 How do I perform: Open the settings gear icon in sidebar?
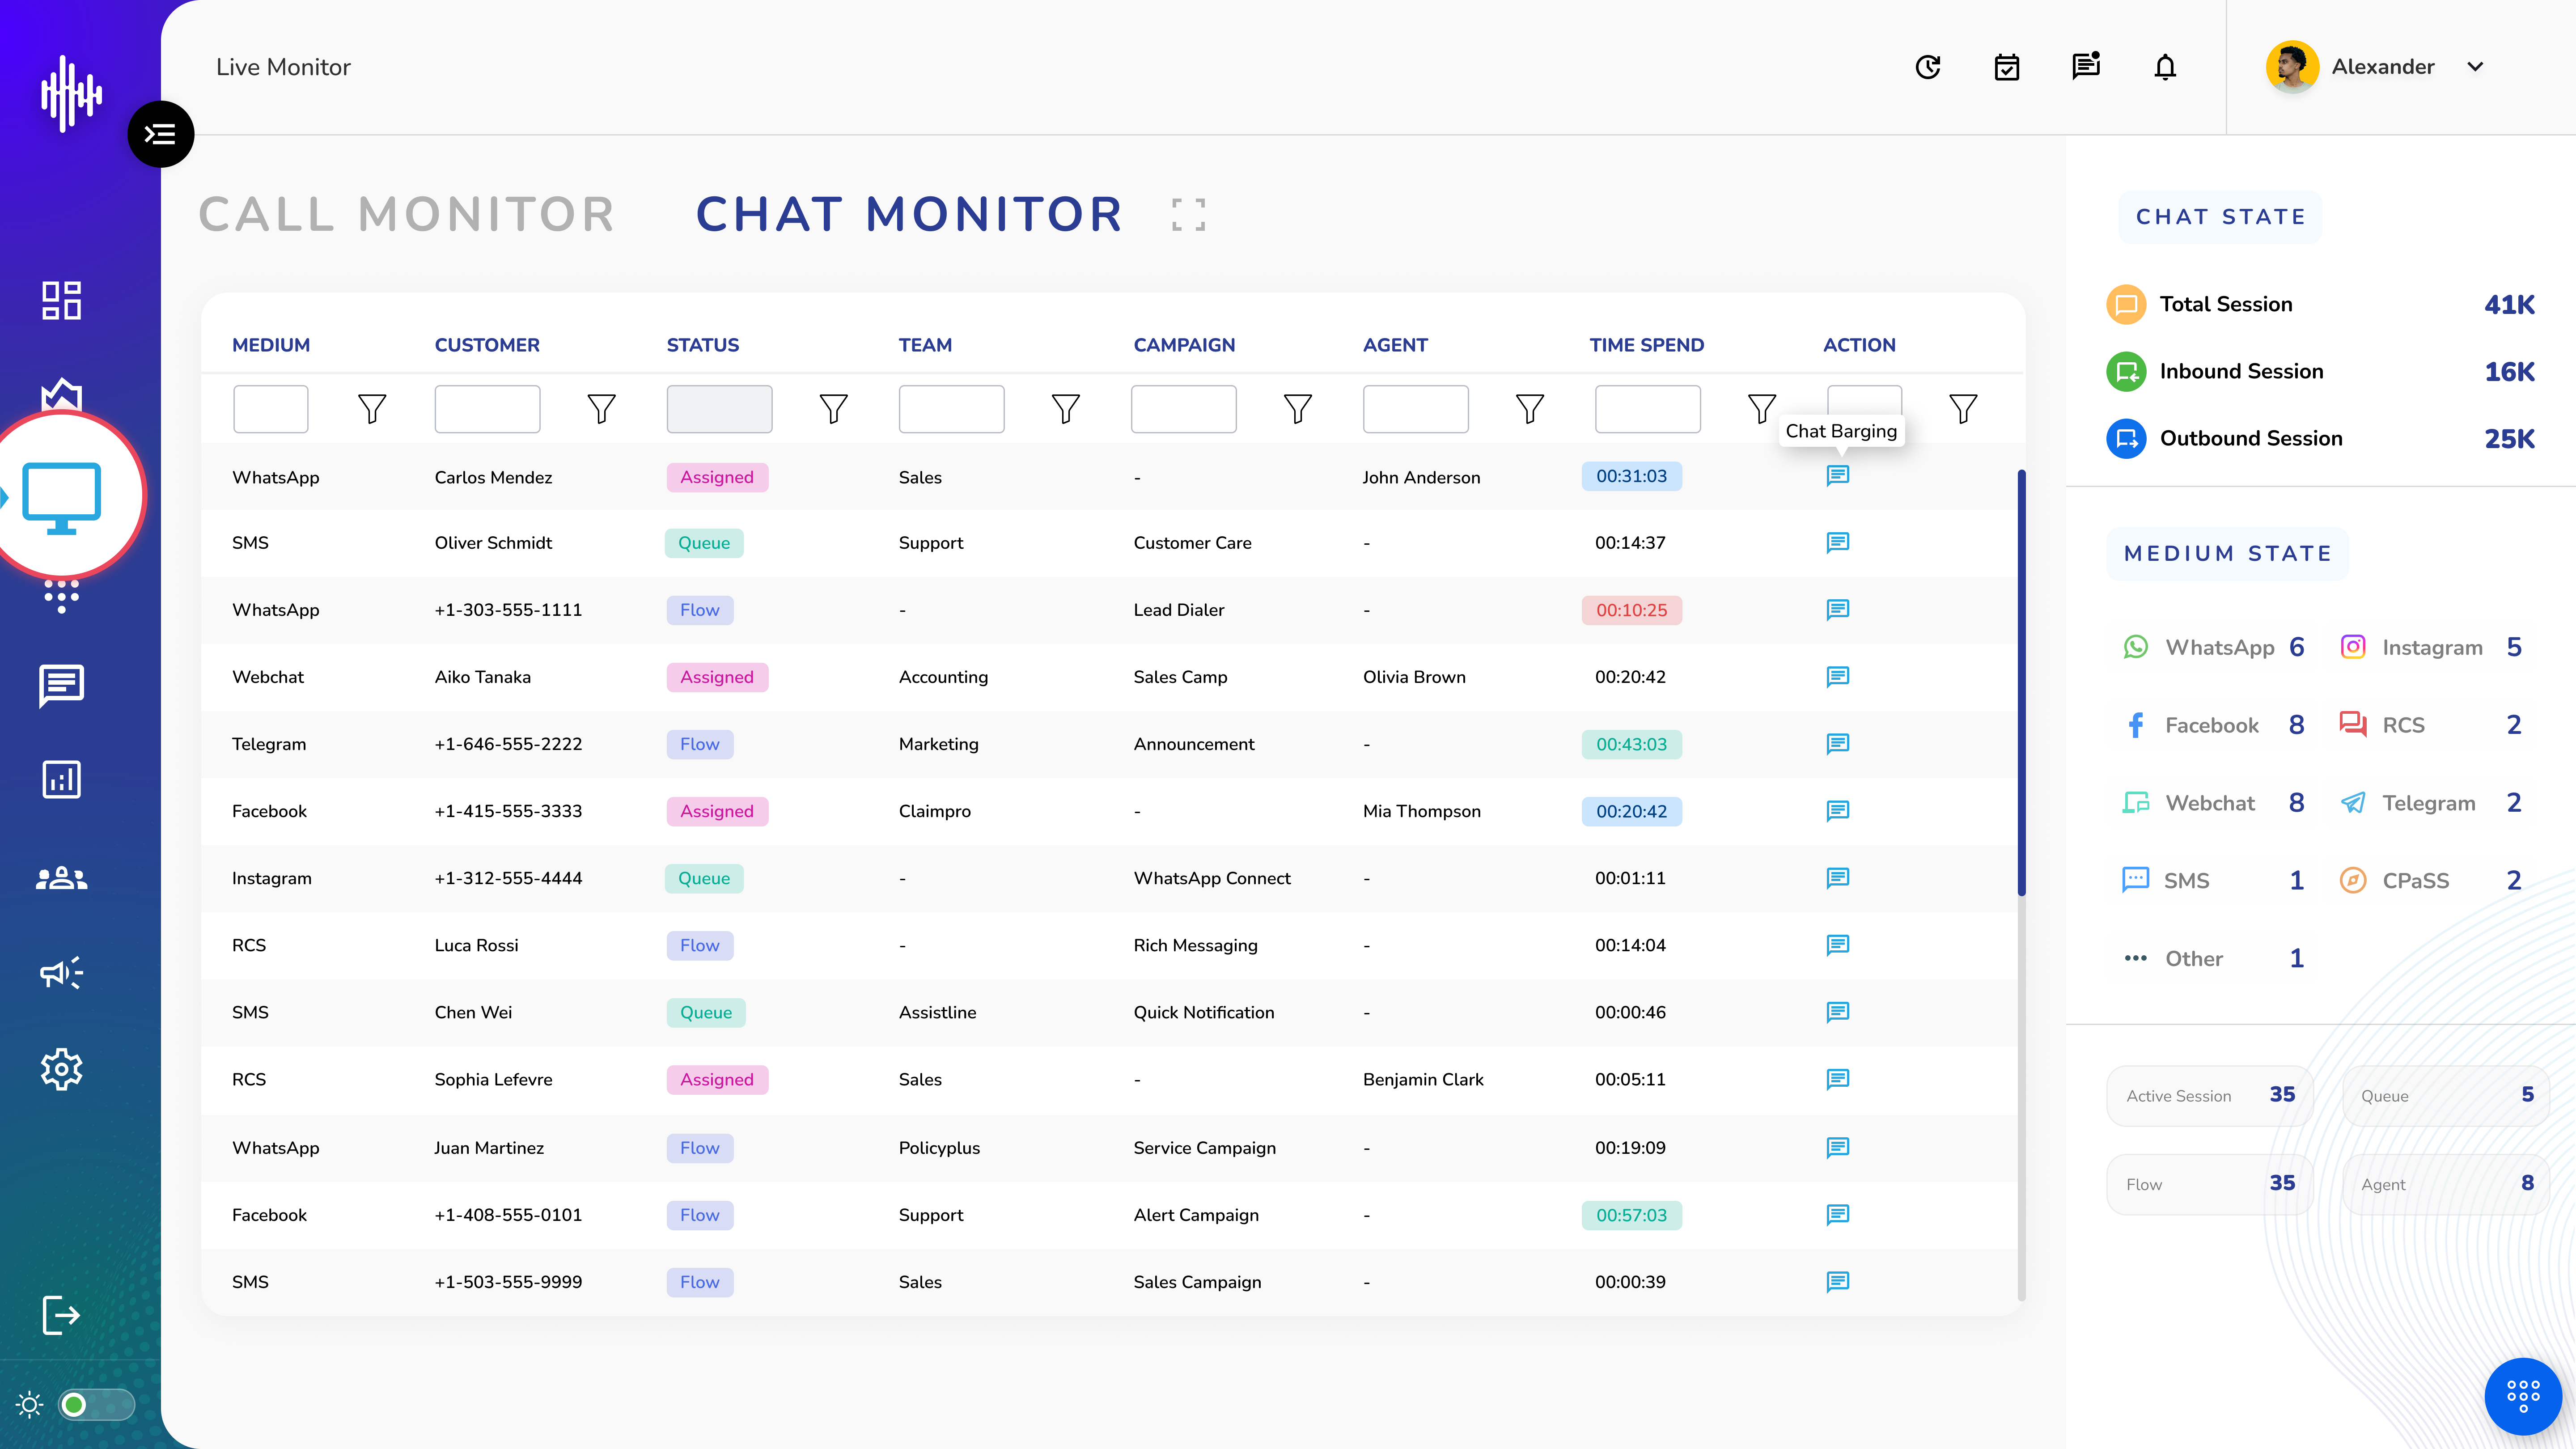pos(61,1069)
